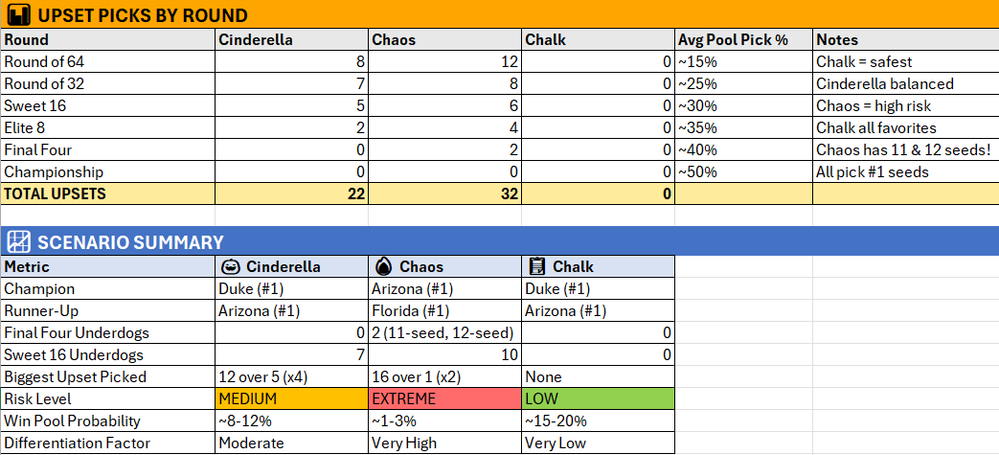This screenshot has height=455, width=999.
Task: Click the grid chart icon beside Scenario Summary
Action: tap(20, 242)
